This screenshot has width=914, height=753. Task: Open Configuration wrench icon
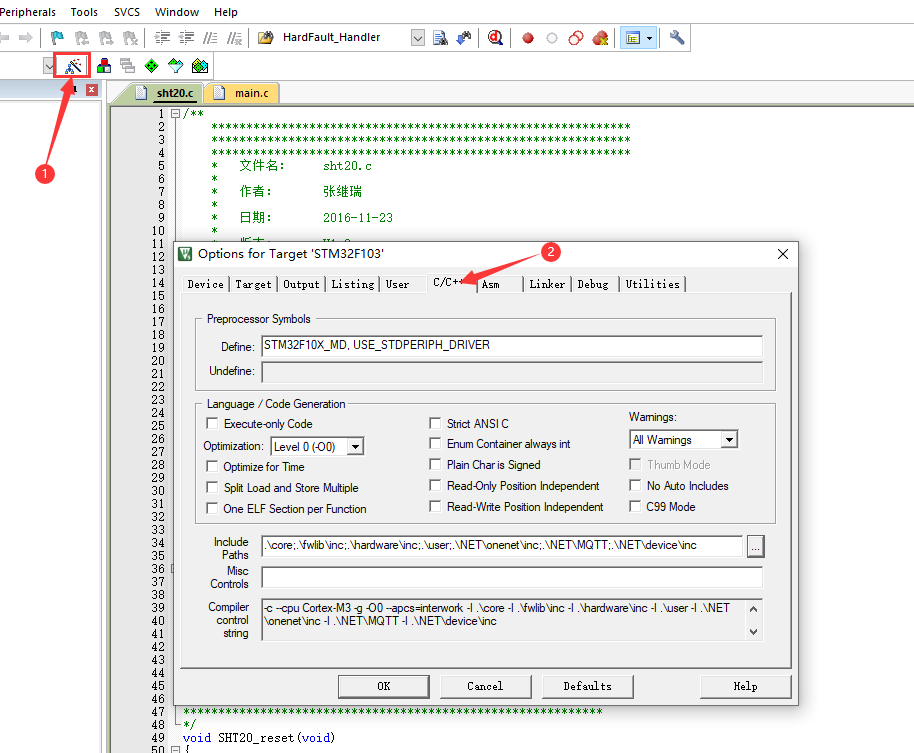[677, 38]
